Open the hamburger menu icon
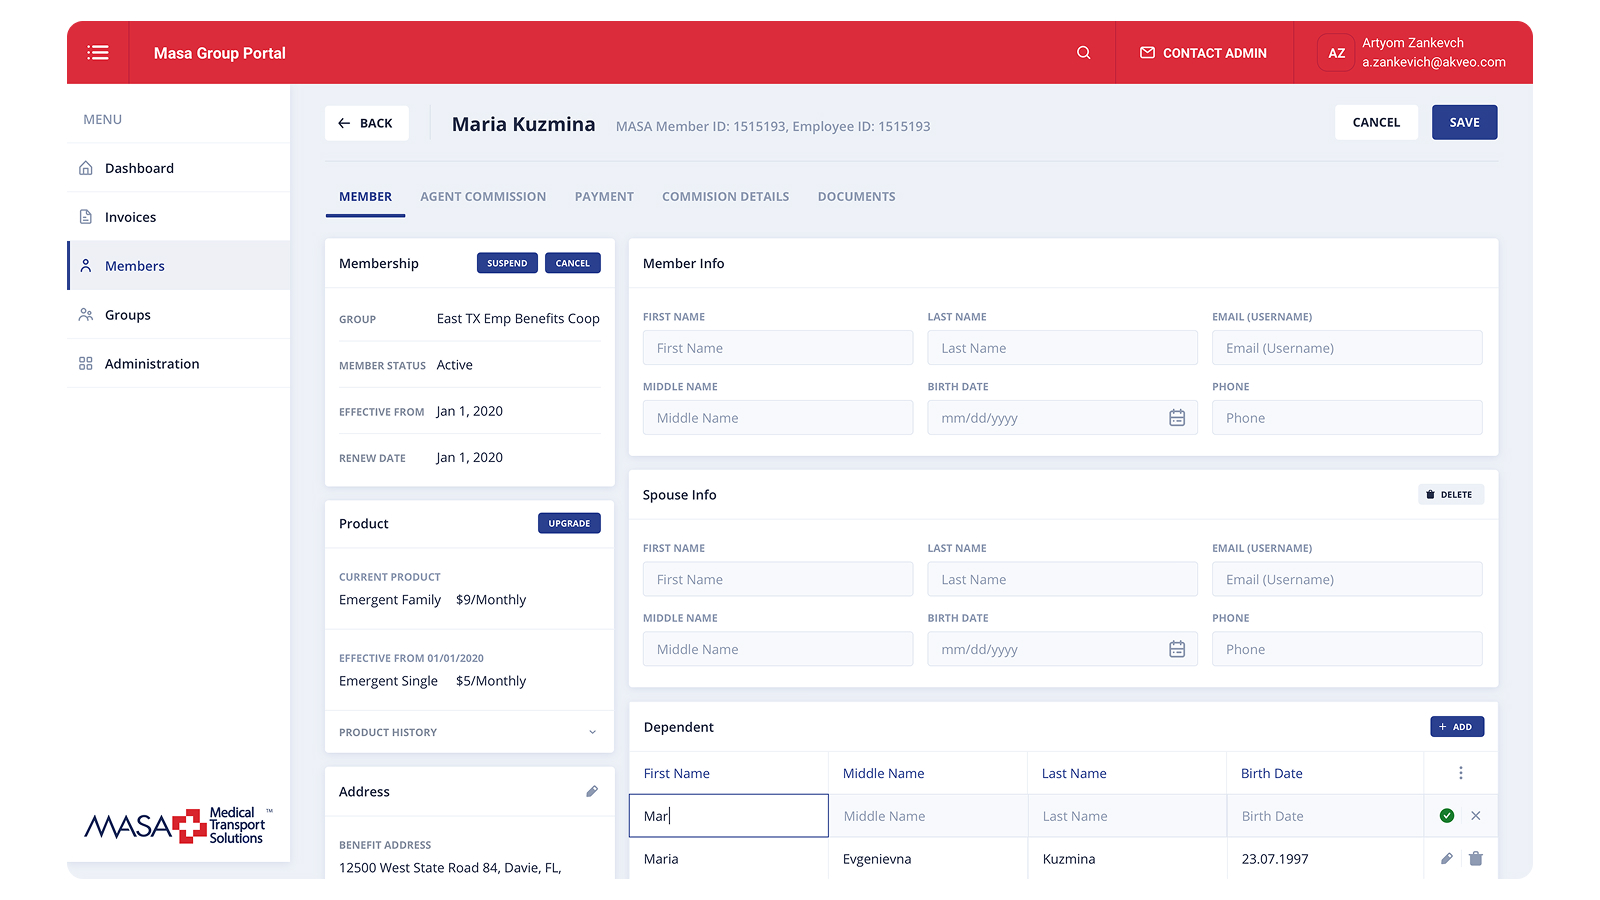 pyautogui.click(x=98, y=52)
